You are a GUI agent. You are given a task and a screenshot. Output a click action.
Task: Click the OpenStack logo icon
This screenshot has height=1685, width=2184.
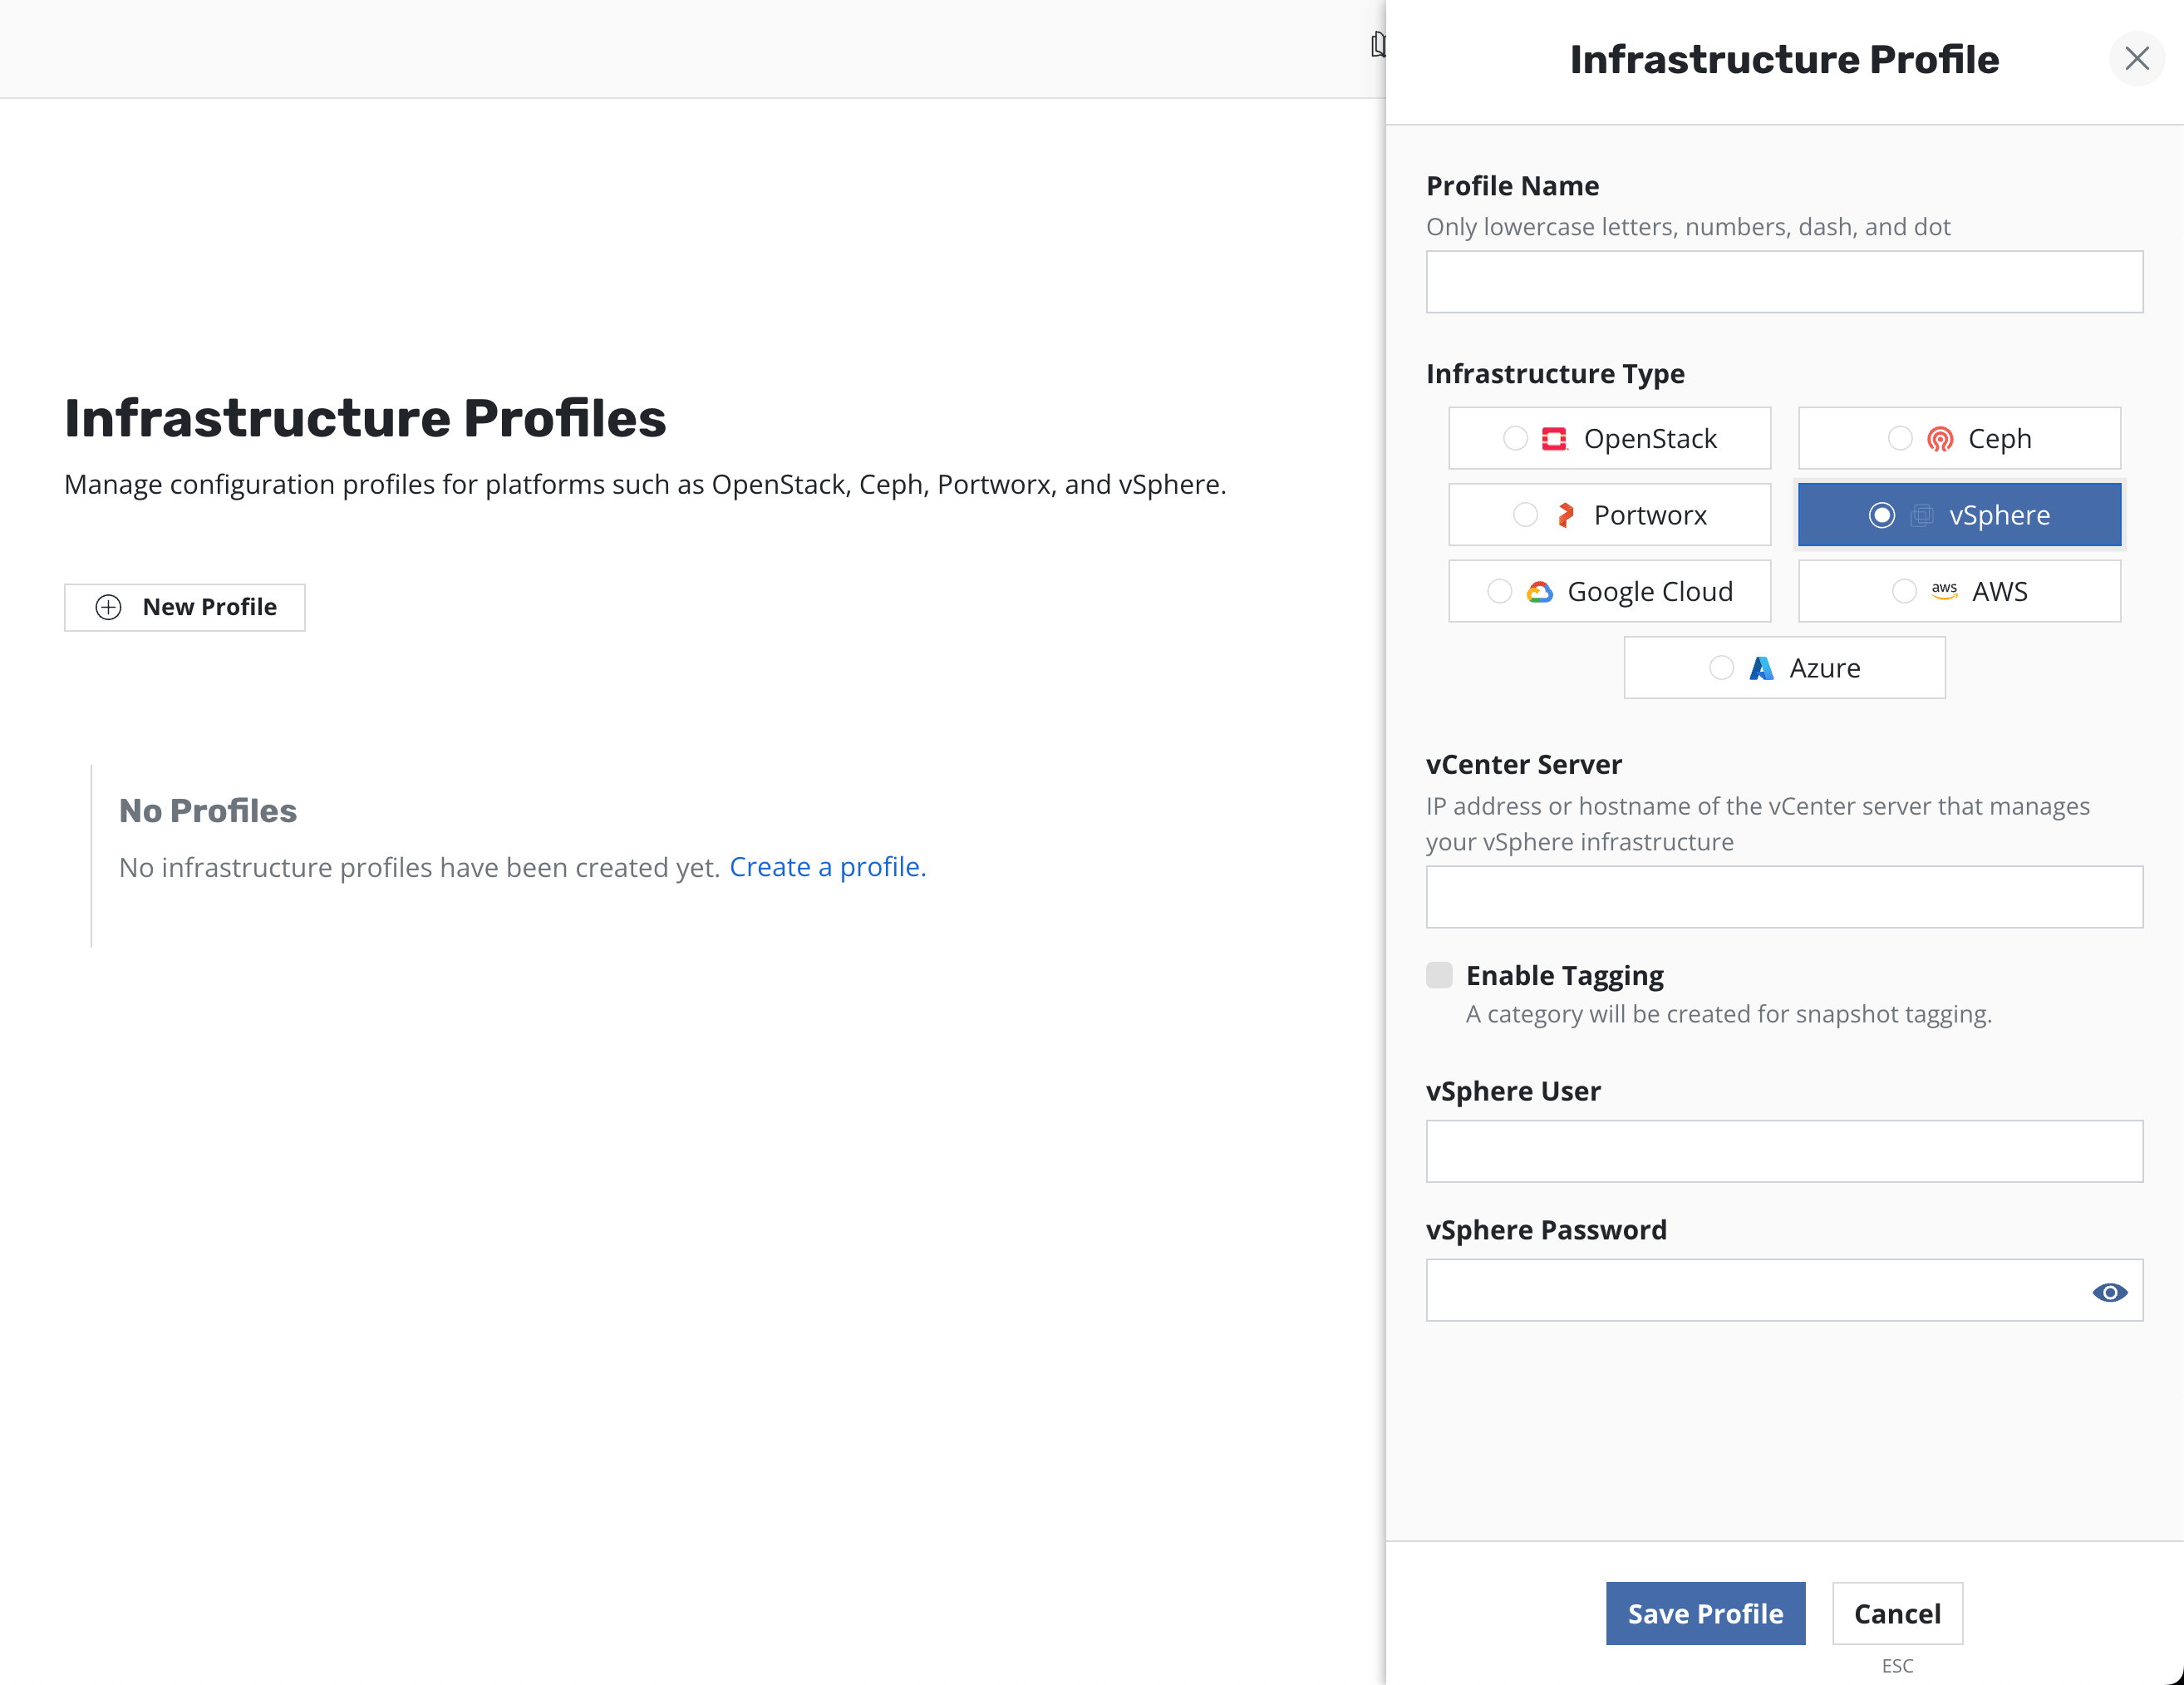[1553, 439]
